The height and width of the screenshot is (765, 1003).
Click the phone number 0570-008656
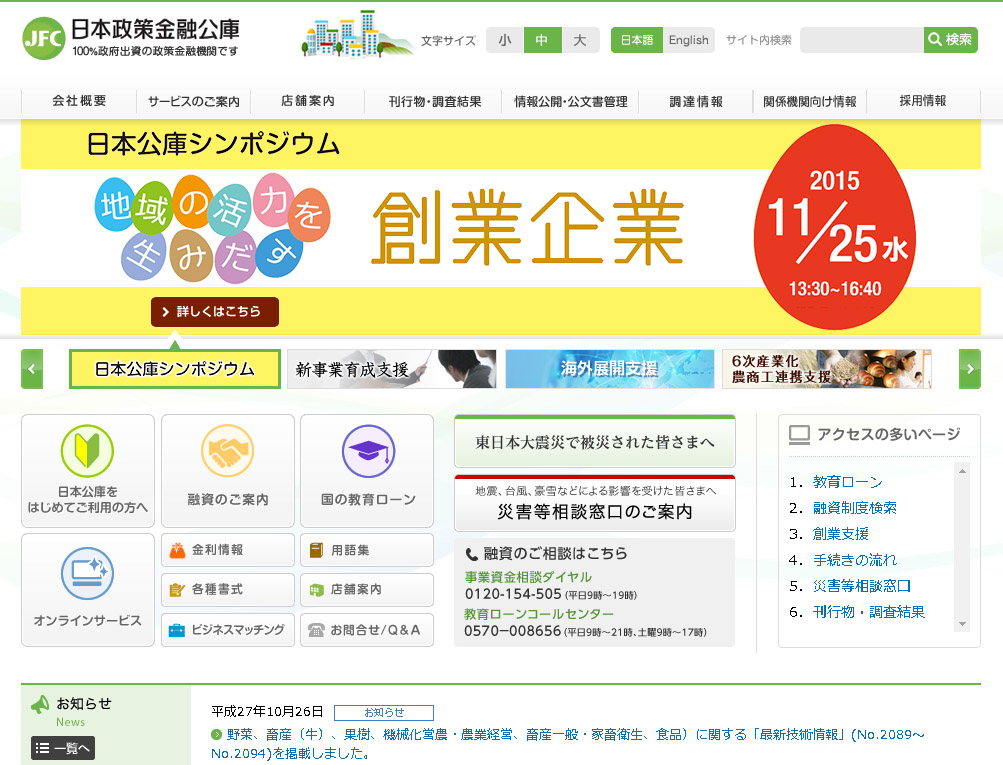(512, 631)
